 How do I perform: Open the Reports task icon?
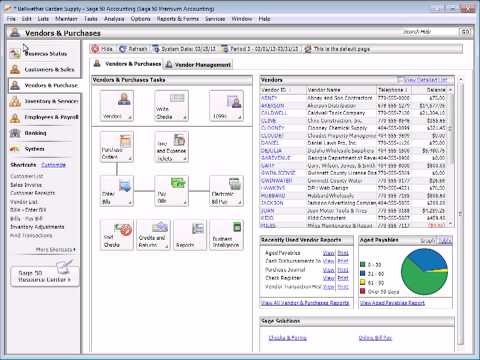pos(190,235)
